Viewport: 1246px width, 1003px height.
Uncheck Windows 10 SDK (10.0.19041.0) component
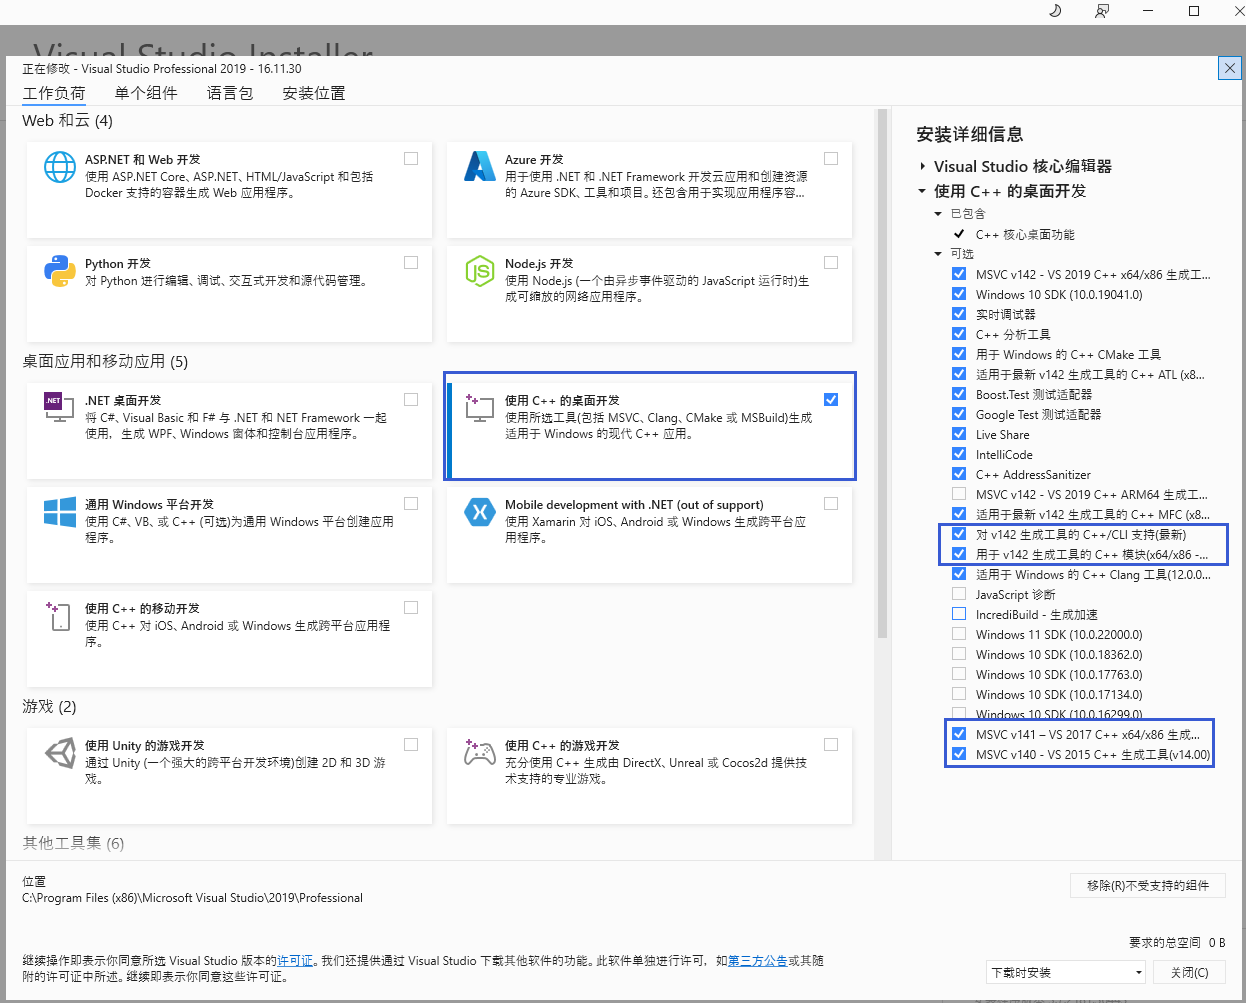959,294
